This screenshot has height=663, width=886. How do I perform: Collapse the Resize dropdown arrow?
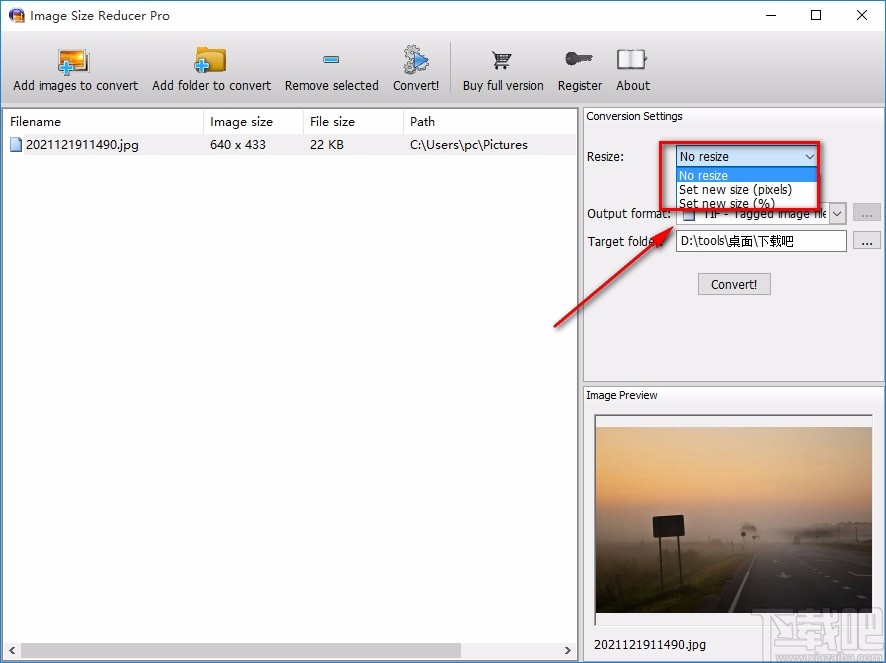tap(809, 157)
